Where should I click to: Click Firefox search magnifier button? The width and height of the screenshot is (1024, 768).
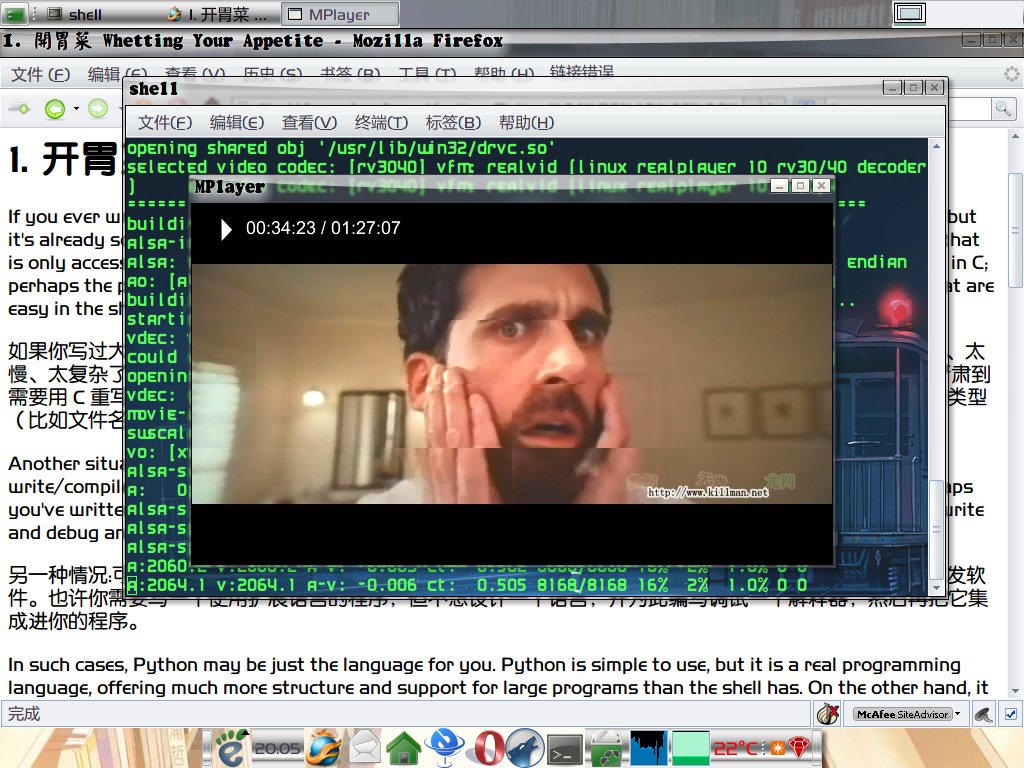coord(1003,108)
